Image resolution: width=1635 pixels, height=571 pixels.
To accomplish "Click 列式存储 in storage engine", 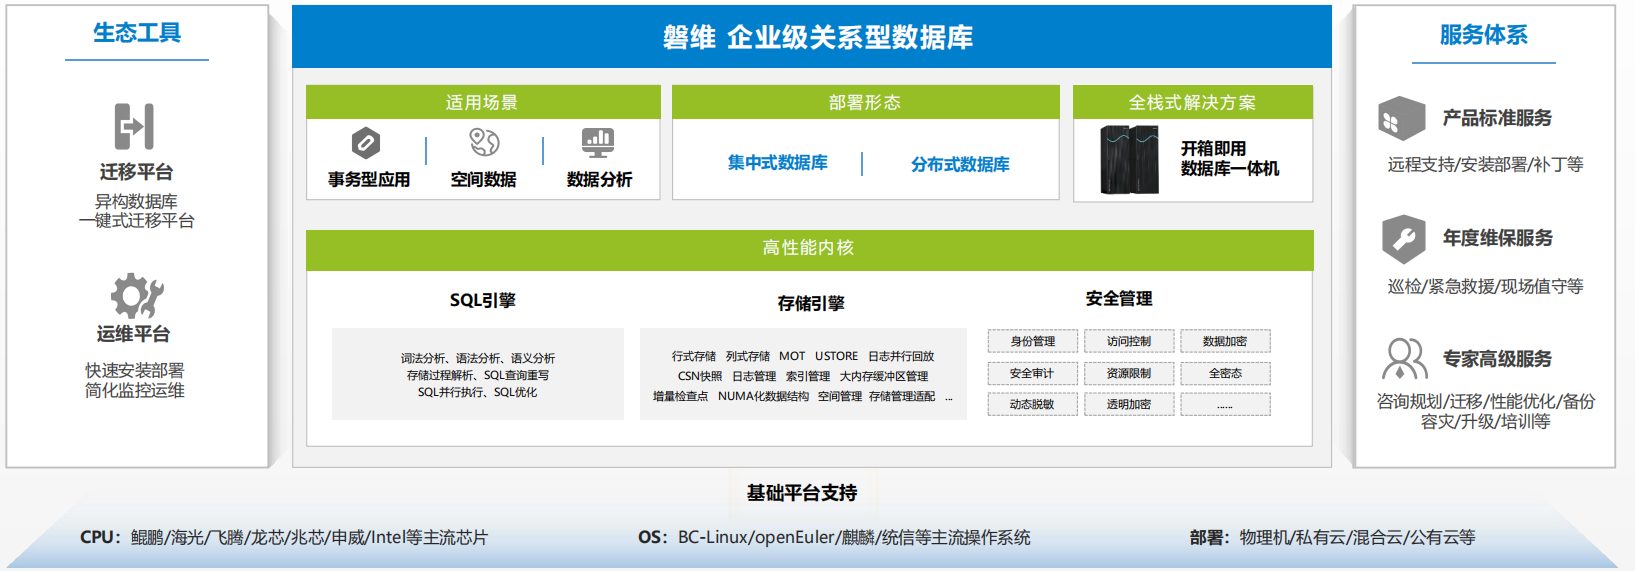I will [748, 356].
